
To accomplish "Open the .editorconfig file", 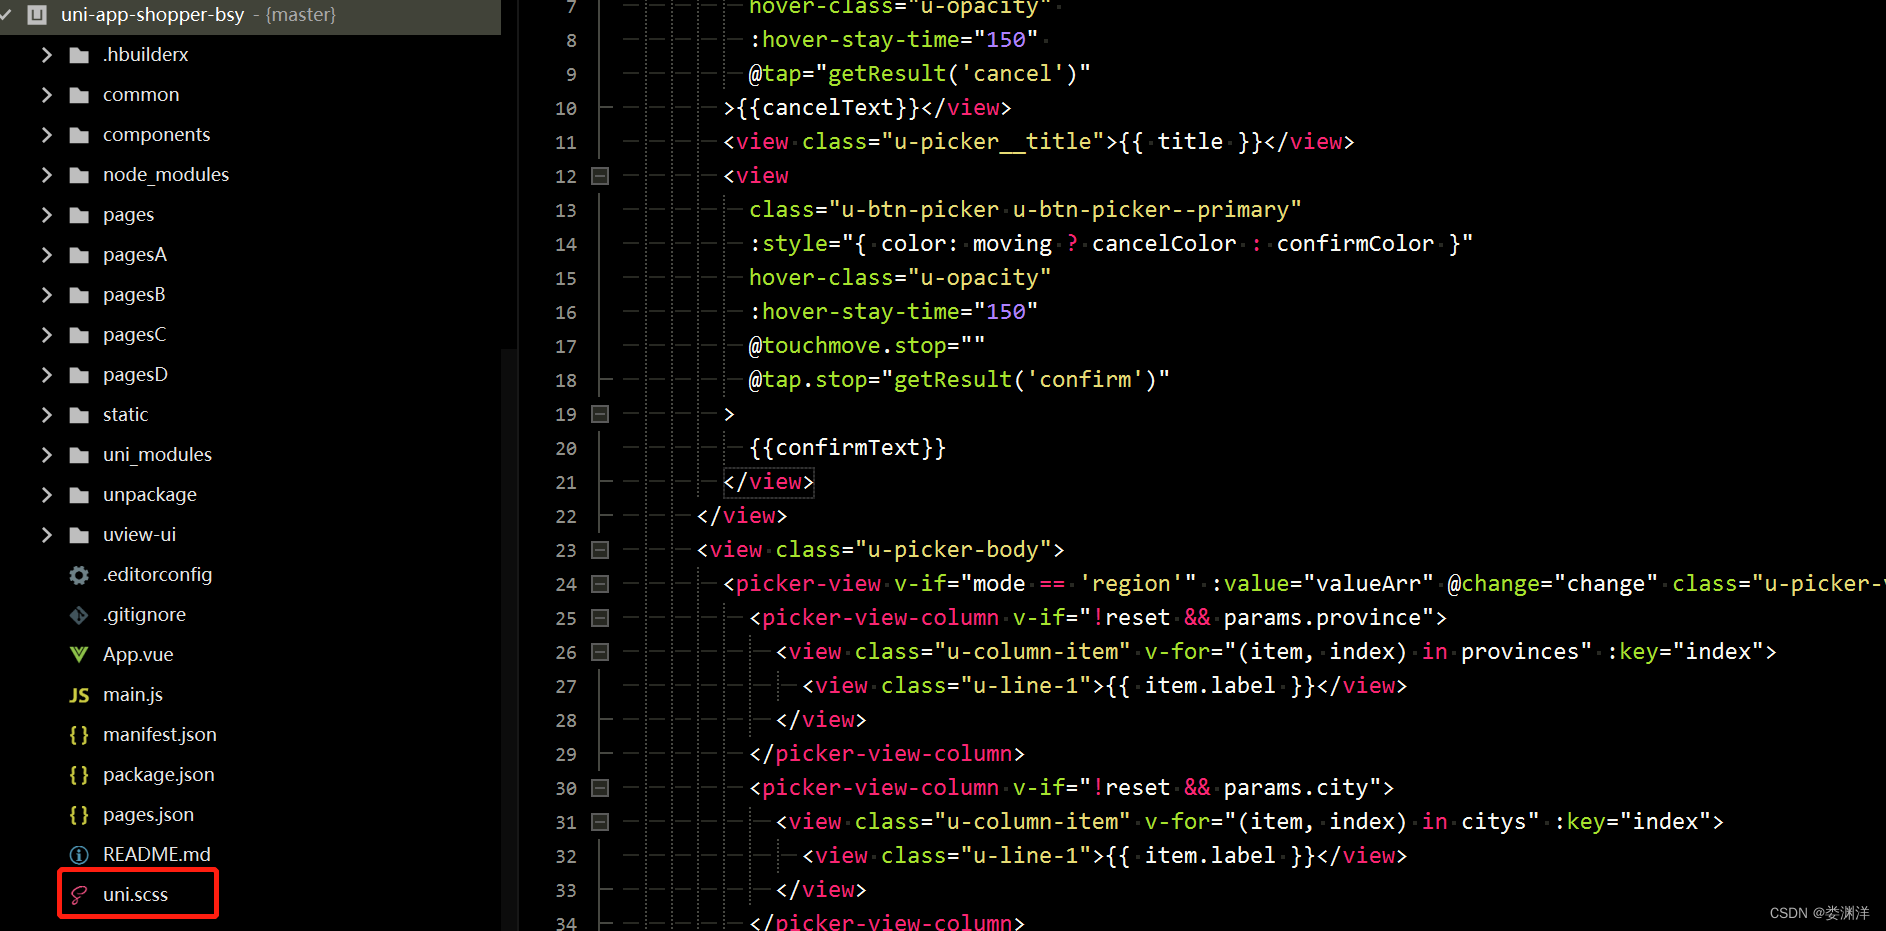I will click(158, 575).
